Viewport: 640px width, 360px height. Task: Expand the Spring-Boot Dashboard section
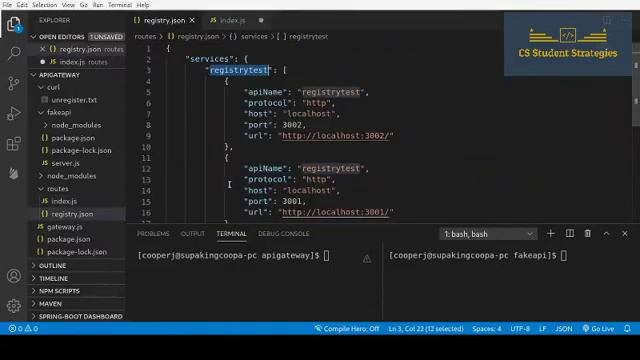(x=77, y=316)
